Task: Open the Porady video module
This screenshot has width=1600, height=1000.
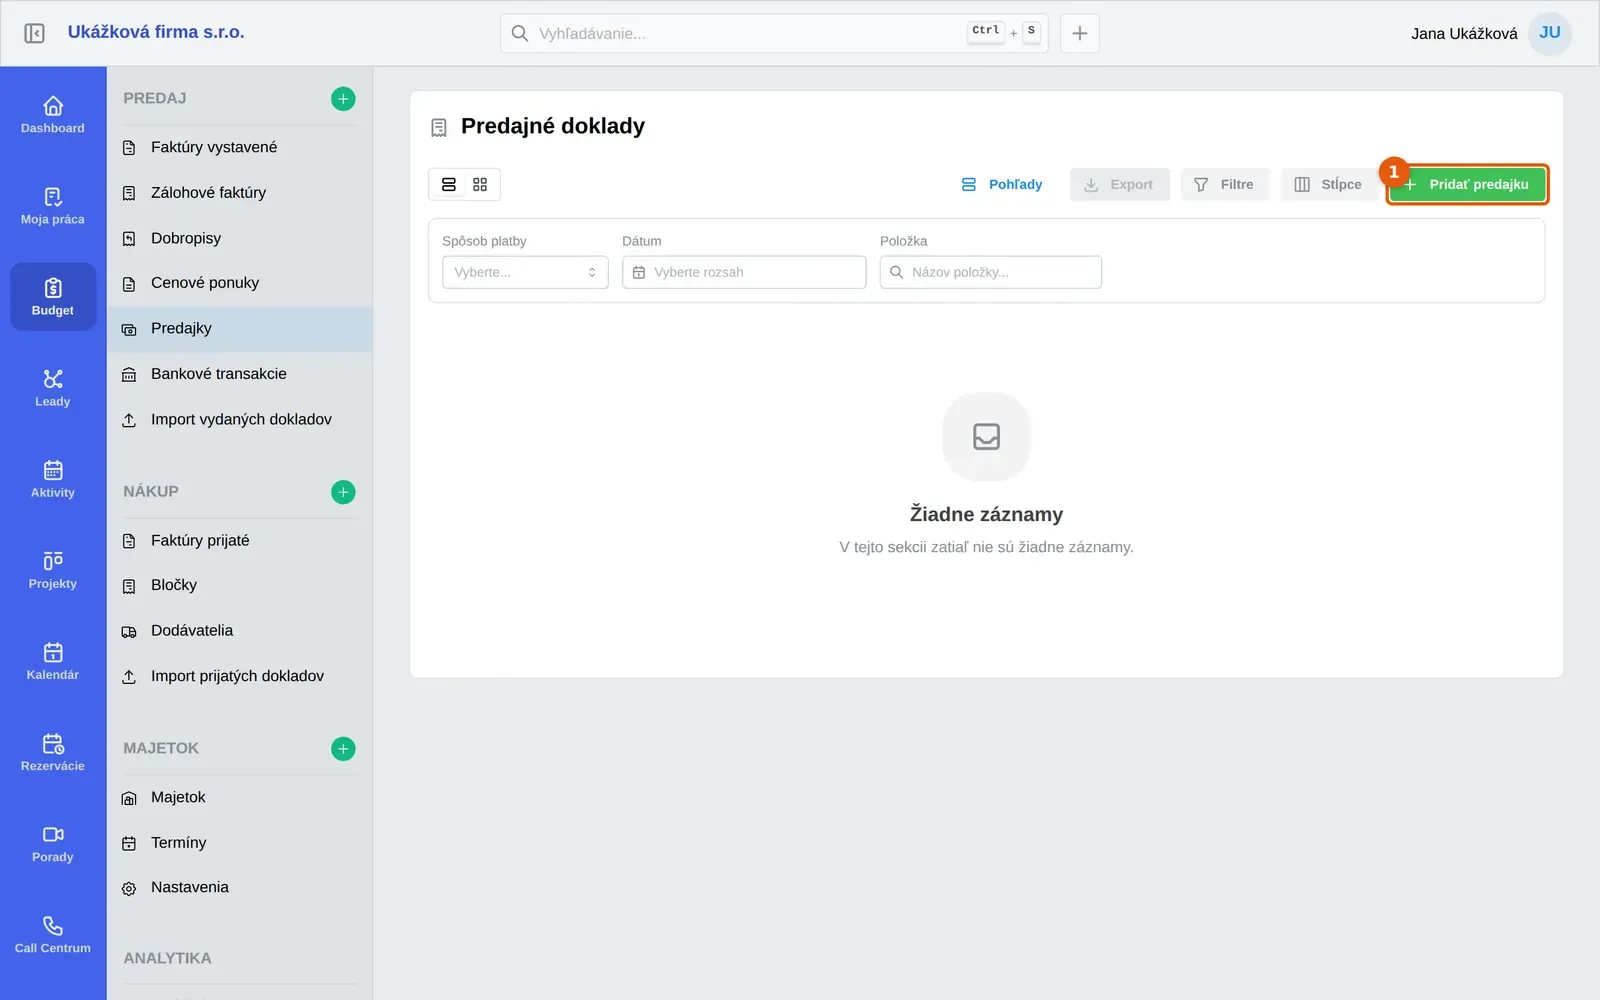Action: [x=53, y=843]
